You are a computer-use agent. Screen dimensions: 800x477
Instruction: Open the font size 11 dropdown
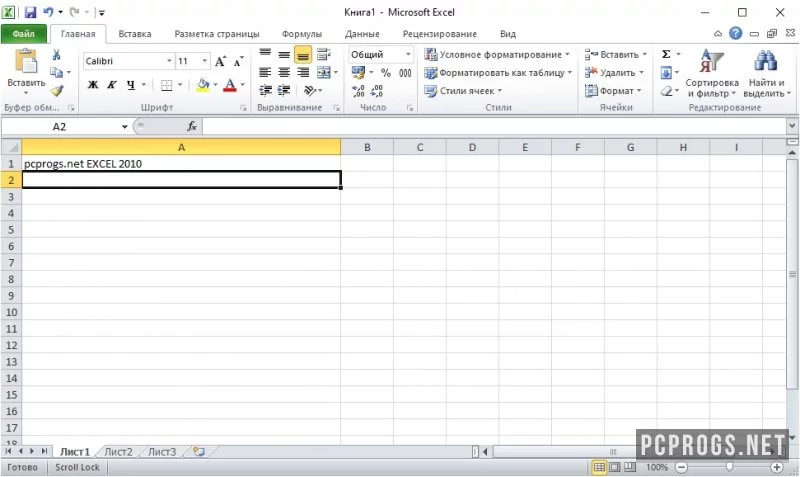205,61
